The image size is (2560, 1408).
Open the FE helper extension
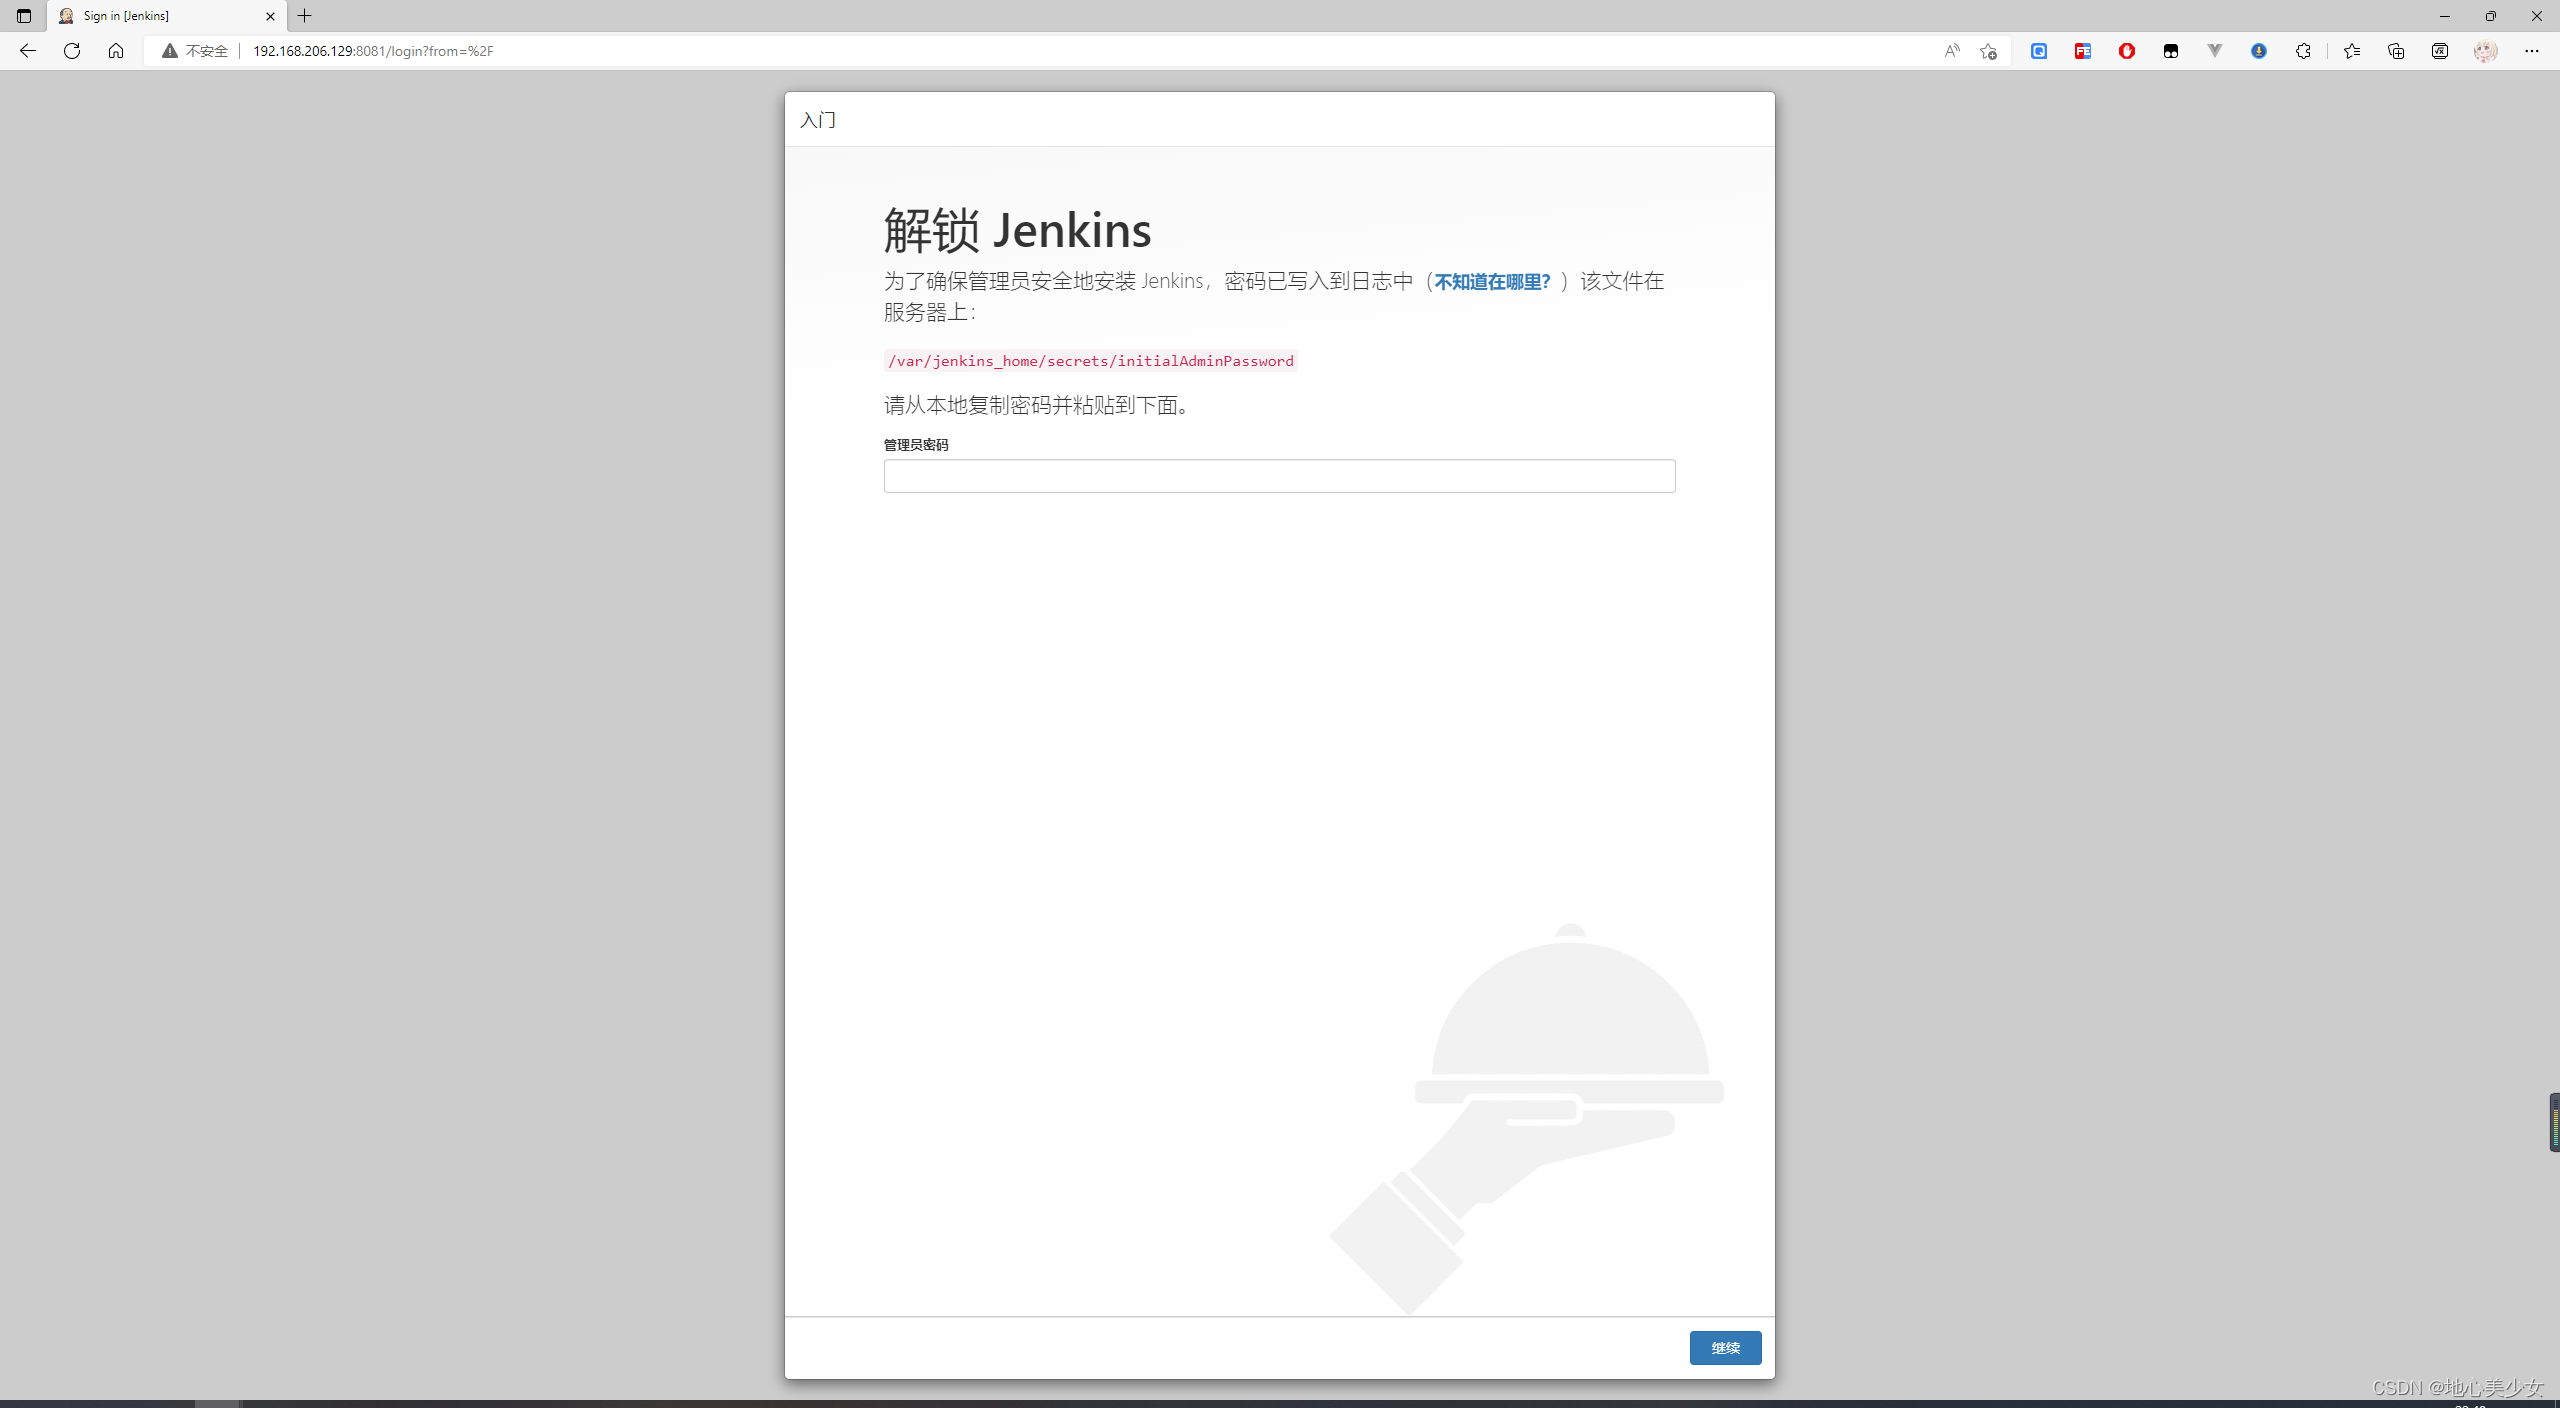[2082, 51]
